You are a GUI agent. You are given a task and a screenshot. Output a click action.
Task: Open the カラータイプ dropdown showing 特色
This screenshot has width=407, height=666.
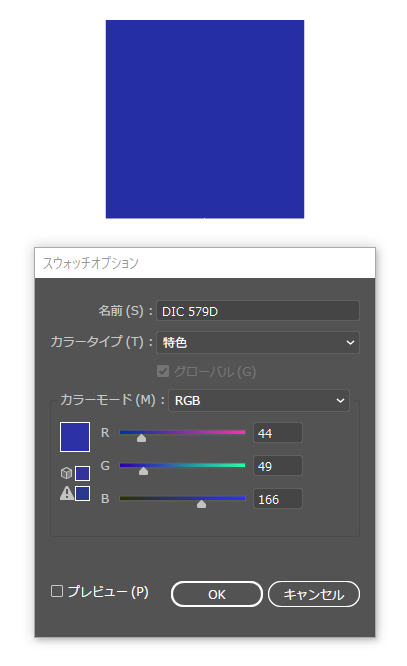[258, 342]
